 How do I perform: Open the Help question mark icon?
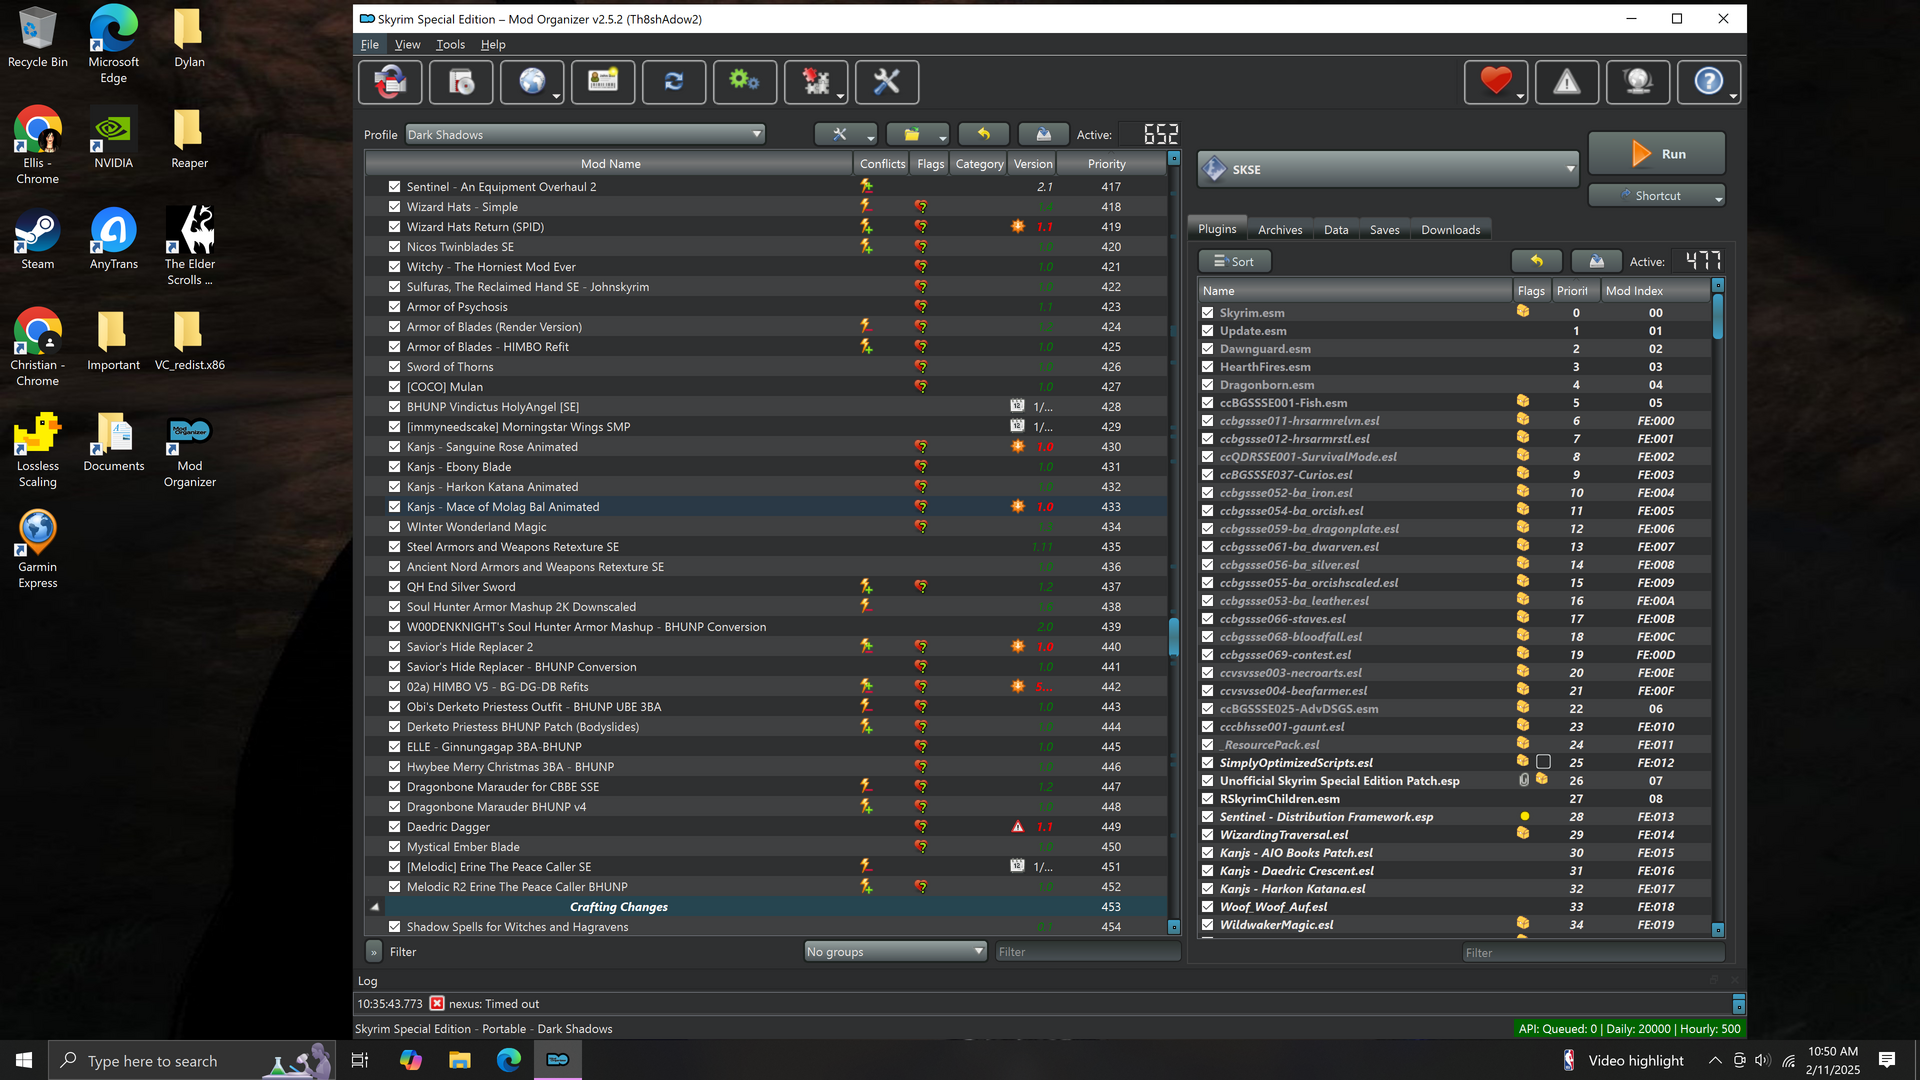[1708, 82]
